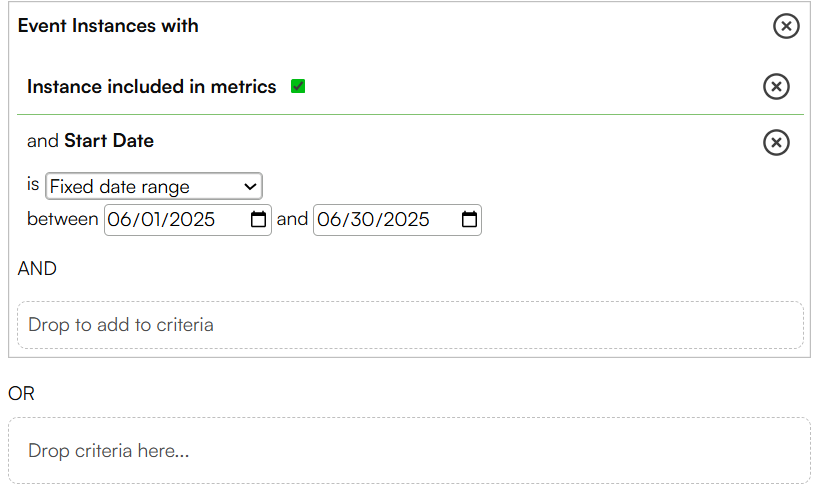Select the year segment of 06/30/2025
Screen dimensions: 813x502
tap(405, 219)
